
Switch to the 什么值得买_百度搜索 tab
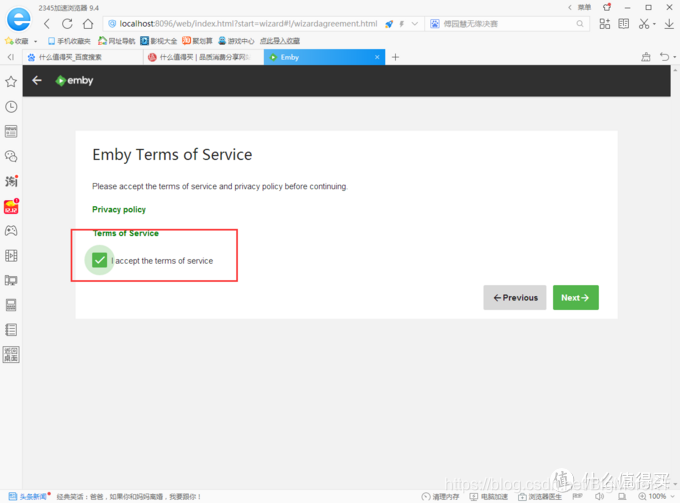pos(82,57)
